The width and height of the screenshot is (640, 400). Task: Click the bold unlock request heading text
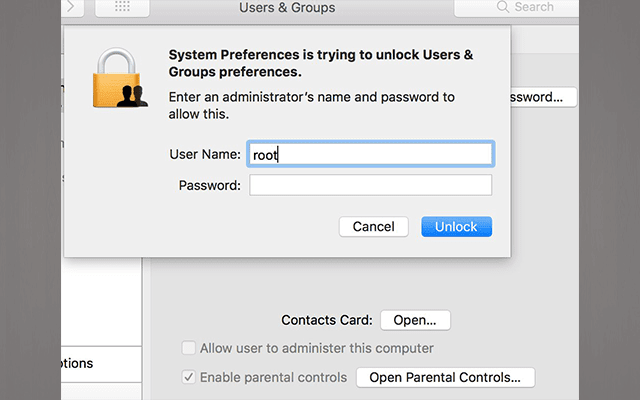(334, 64)
